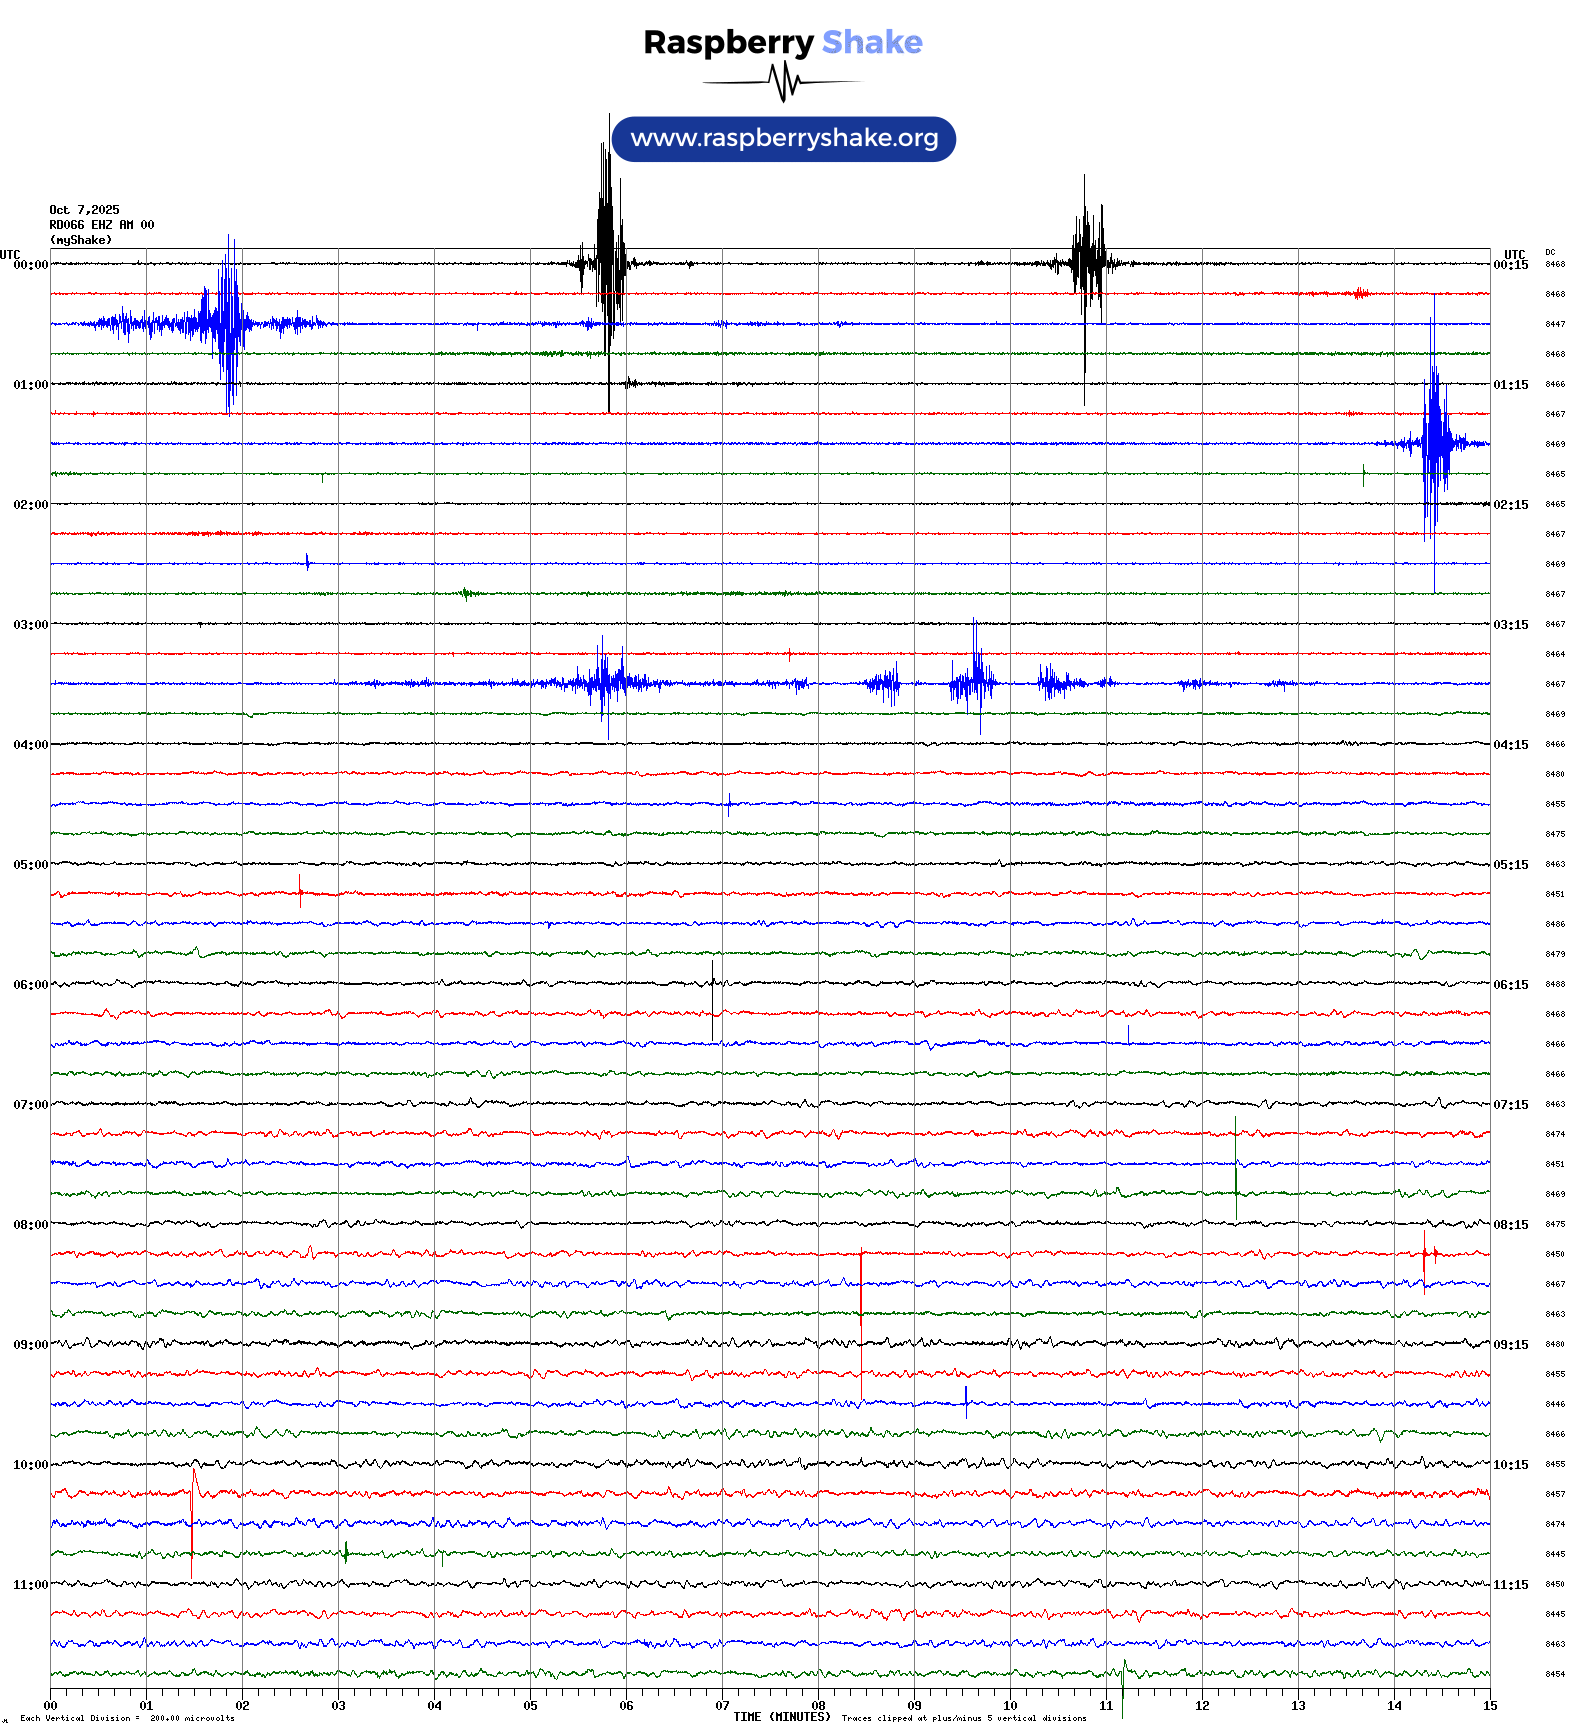This screenshot has width=1570, height=1732.
Task: Click the 11:15 time label on right axis
Action: (x=1510, y=1585)
